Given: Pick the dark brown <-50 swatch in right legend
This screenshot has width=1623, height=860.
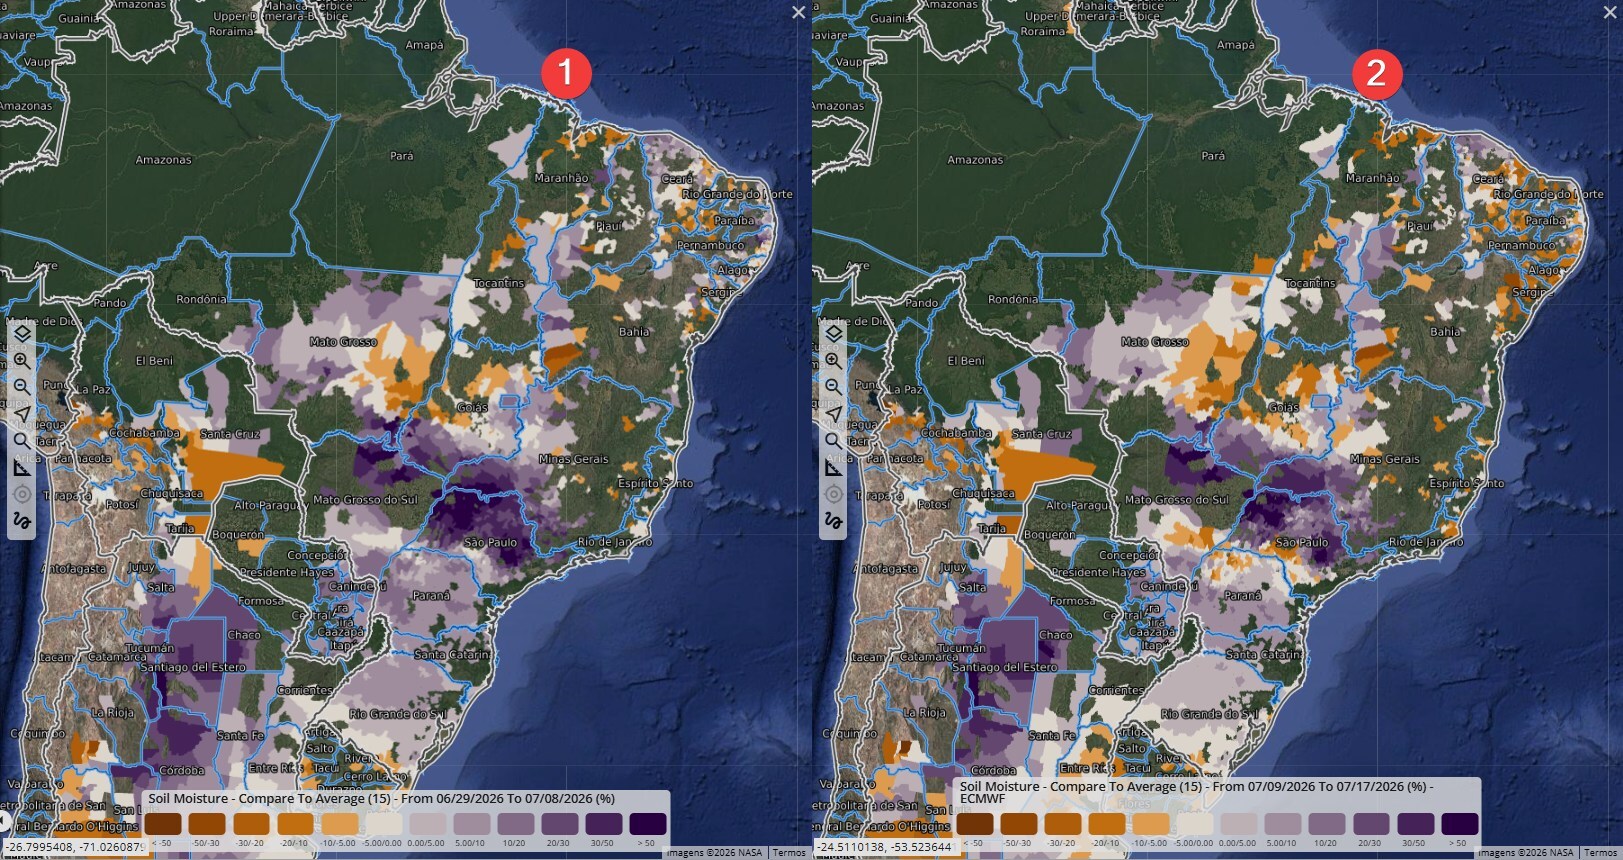Looking at the screenshot, I should pyautogui.click(x=975, y=824).
